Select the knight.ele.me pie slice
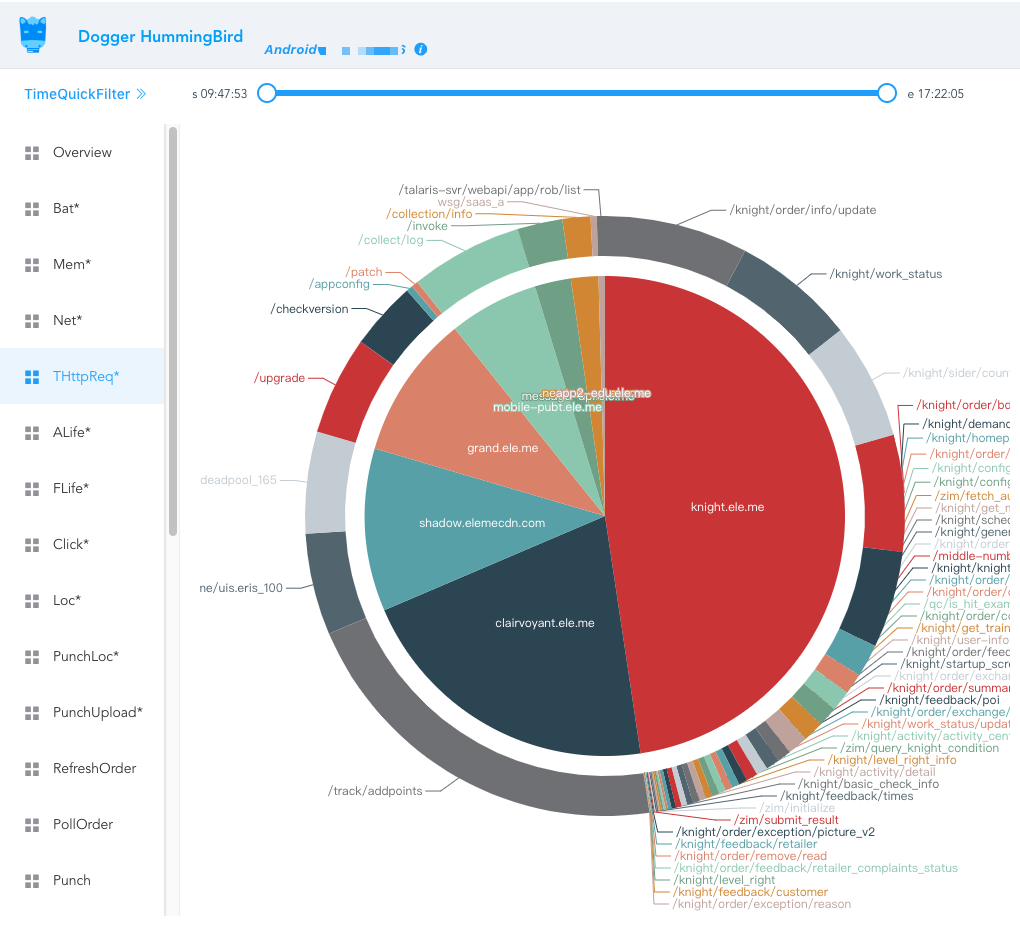 [x=727, y=507]
